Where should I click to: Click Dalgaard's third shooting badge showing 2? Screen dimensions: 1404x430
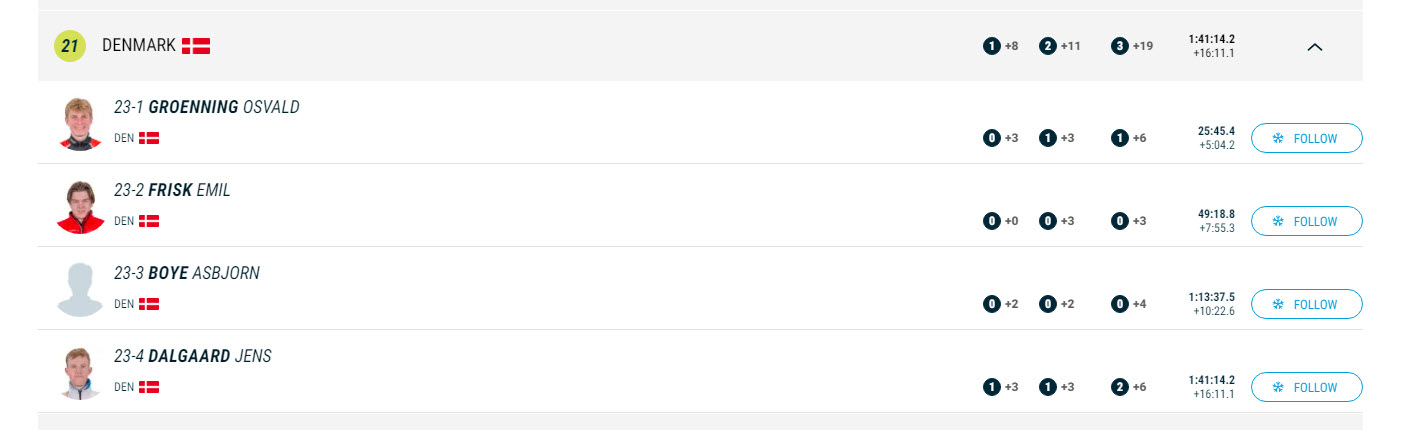tap(1120, 387)
